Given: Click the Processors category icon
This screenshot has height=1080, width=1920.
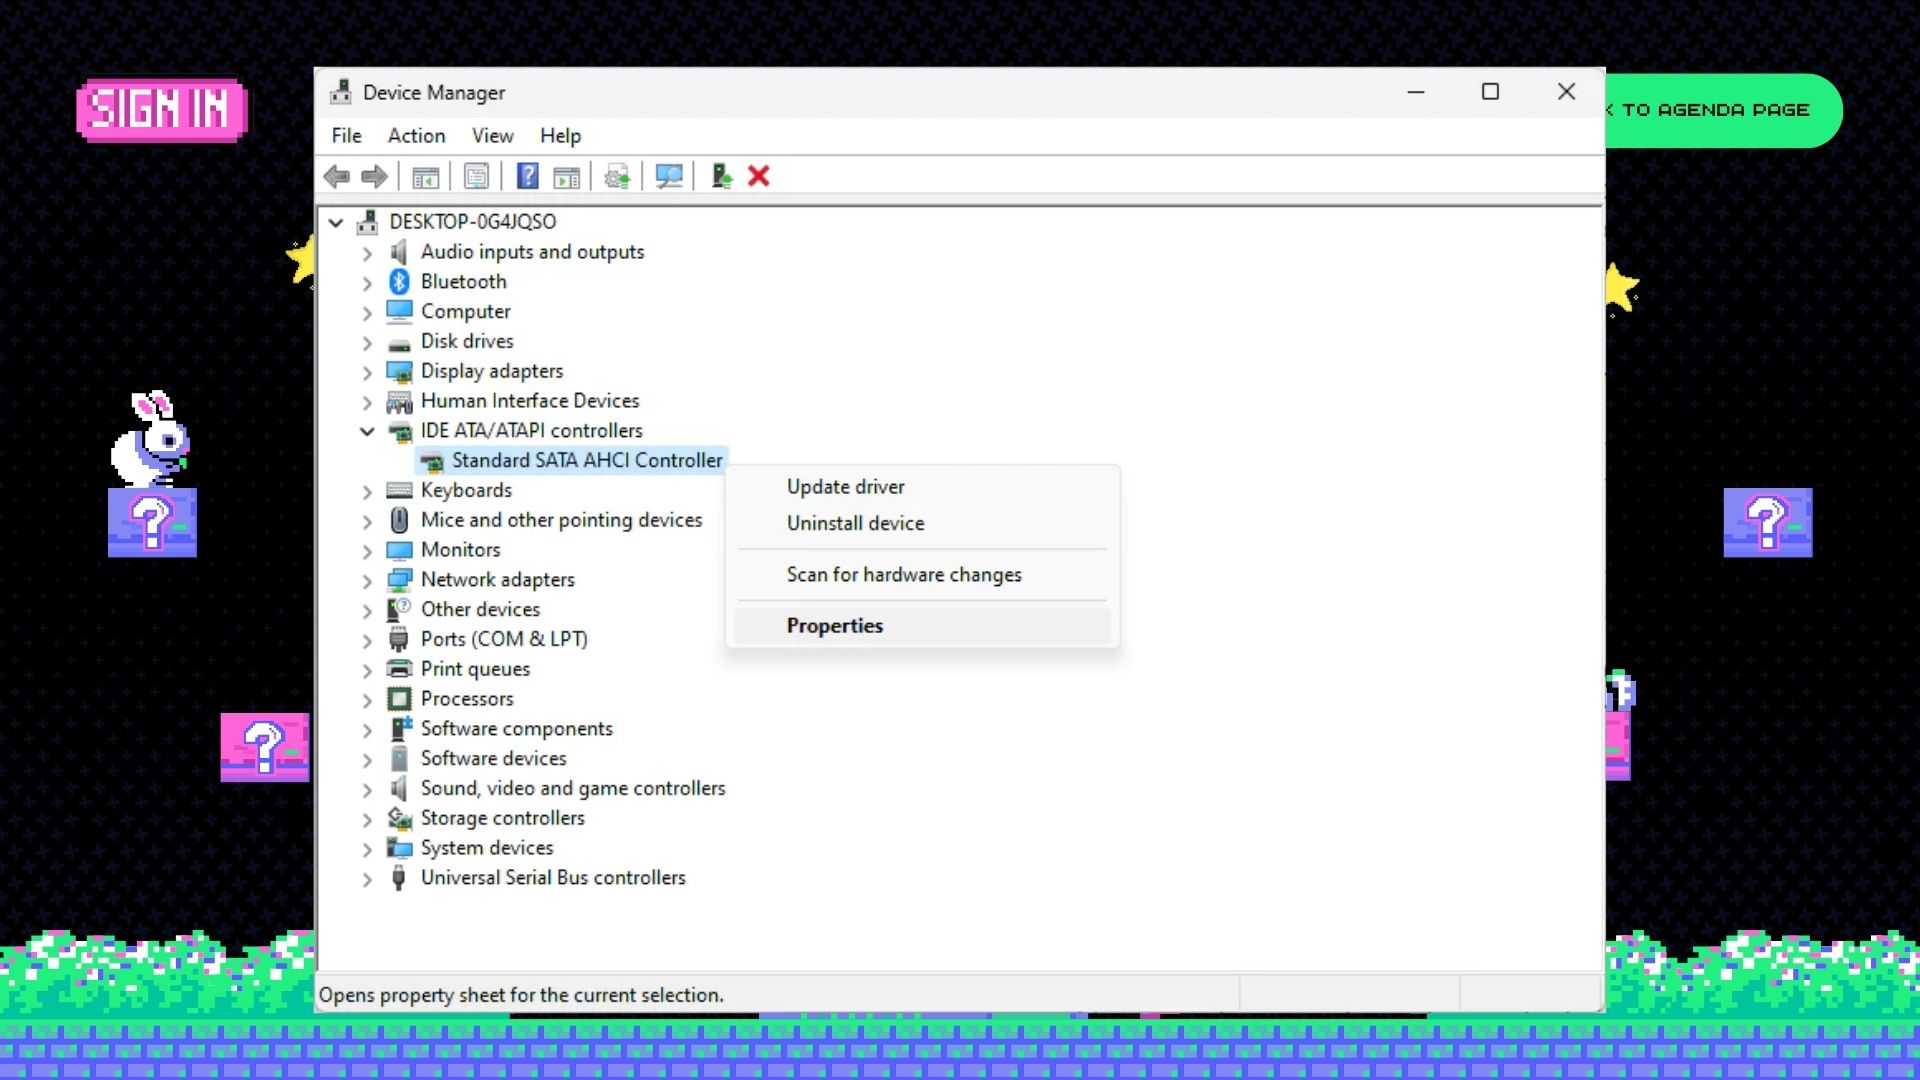Looking at the screenshot, I should pos(399,699).
